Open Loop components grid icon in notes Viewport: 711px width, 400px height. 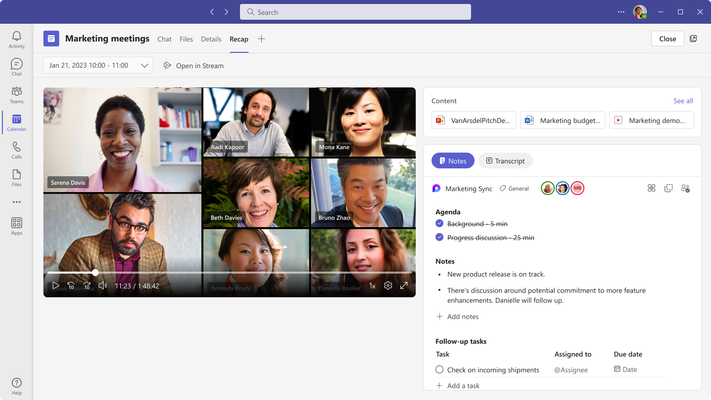[x=652, y=188]
